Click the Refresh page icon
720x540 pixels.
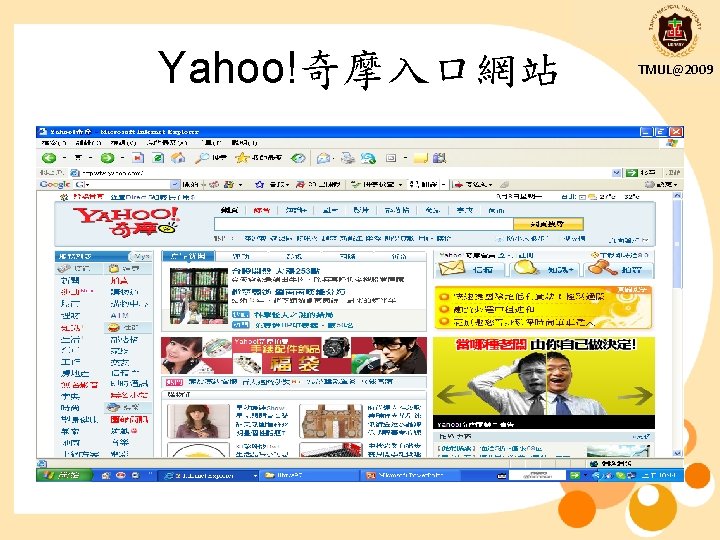click(x=158, y=158)
